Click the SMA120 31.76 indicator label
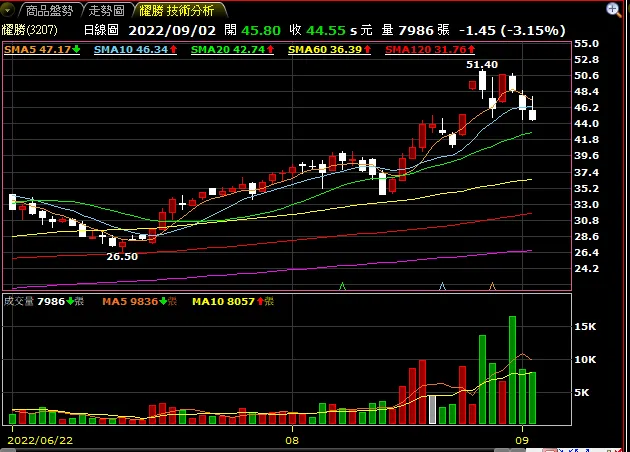 tap(430, 50)
